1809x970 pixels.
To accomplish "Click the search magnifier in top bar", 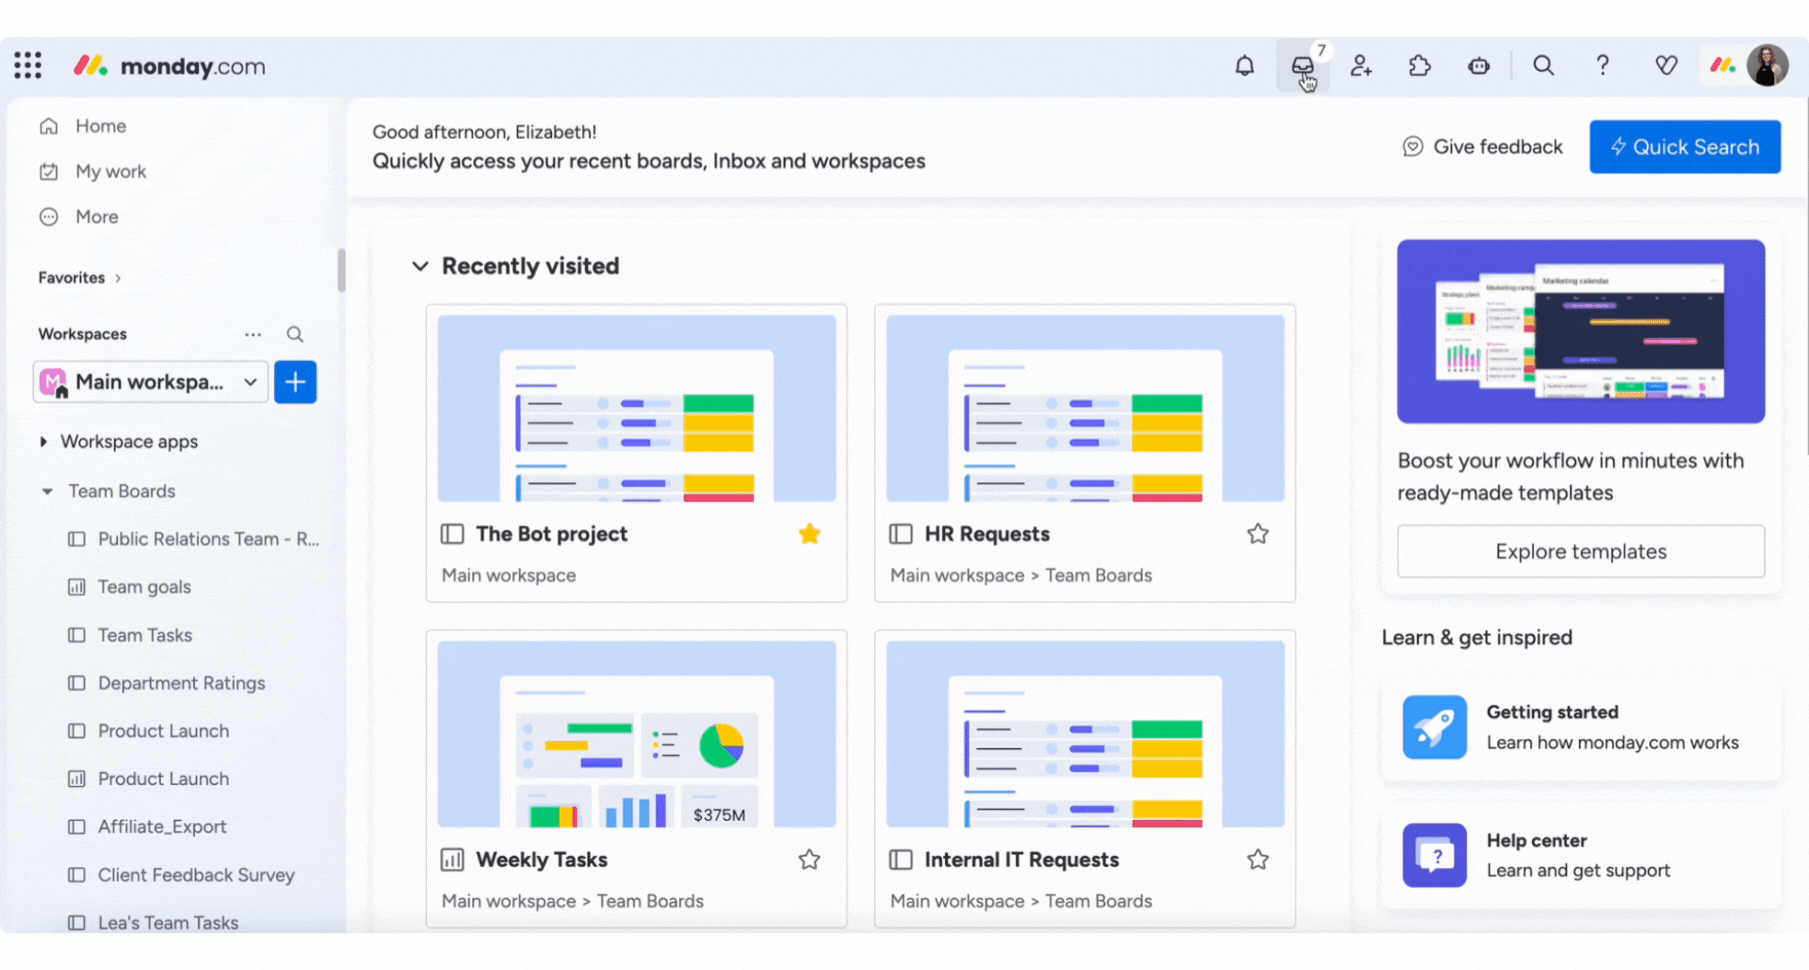I will tap(1543, 66).
